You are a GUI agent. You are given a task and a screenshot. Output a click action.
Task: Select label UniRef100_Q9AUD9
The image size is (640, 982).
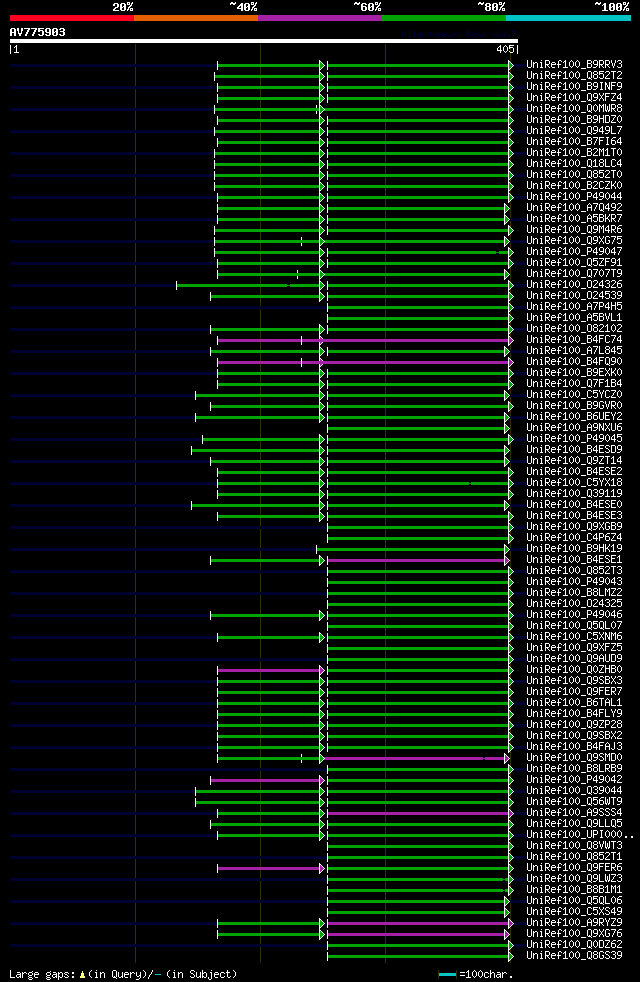point(574,659)
